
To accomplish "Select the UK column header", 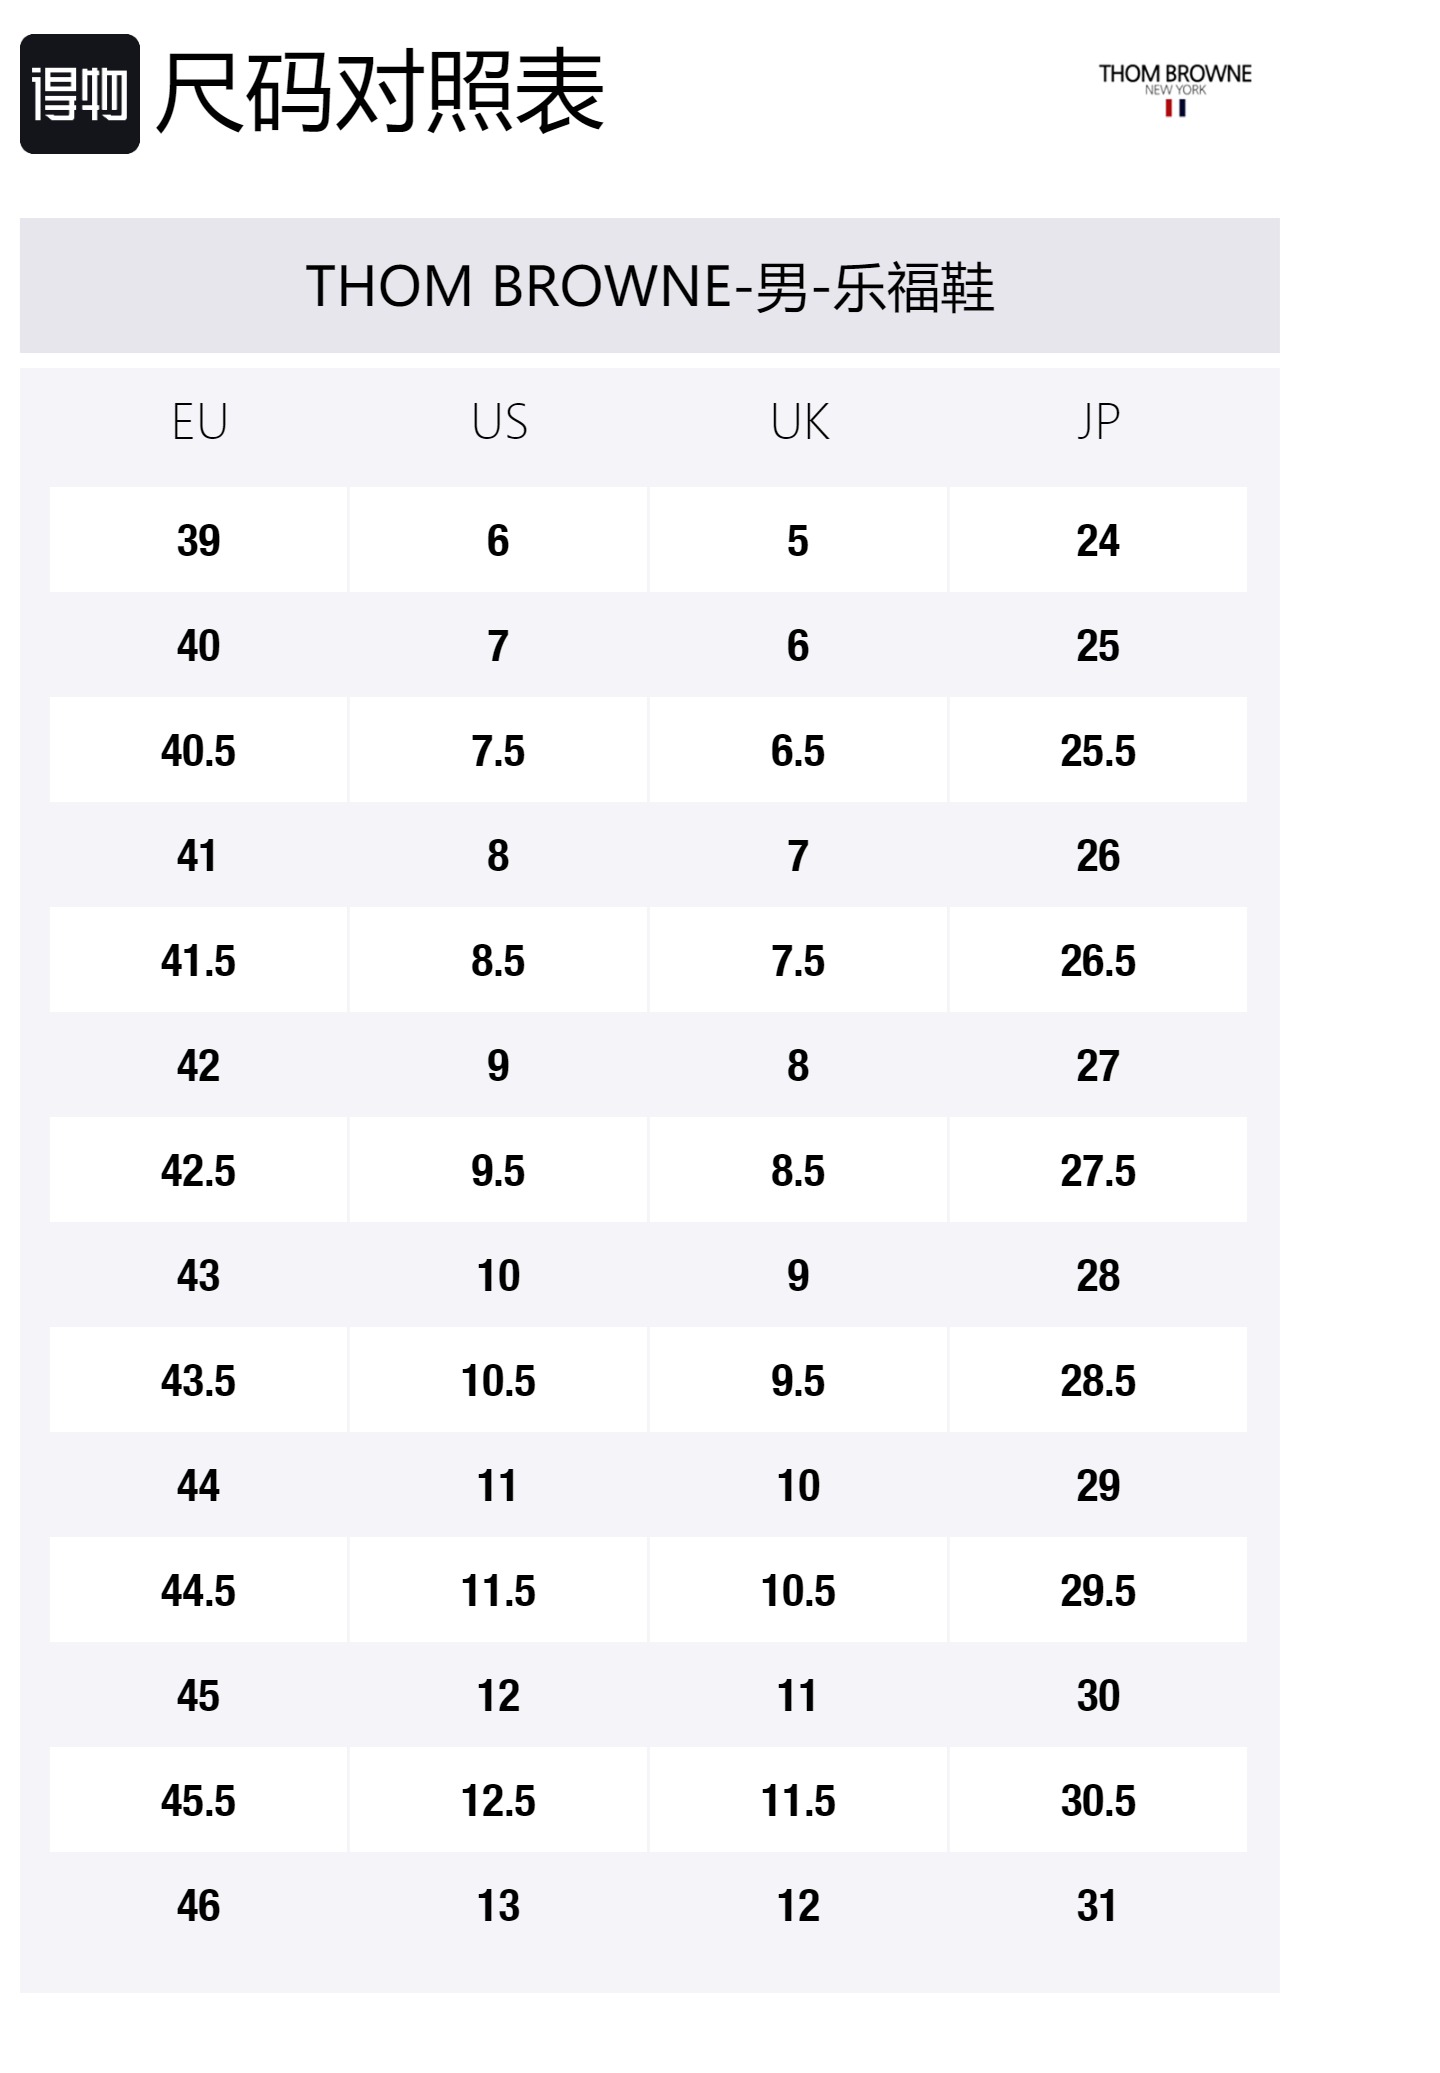I will (799, 422).
